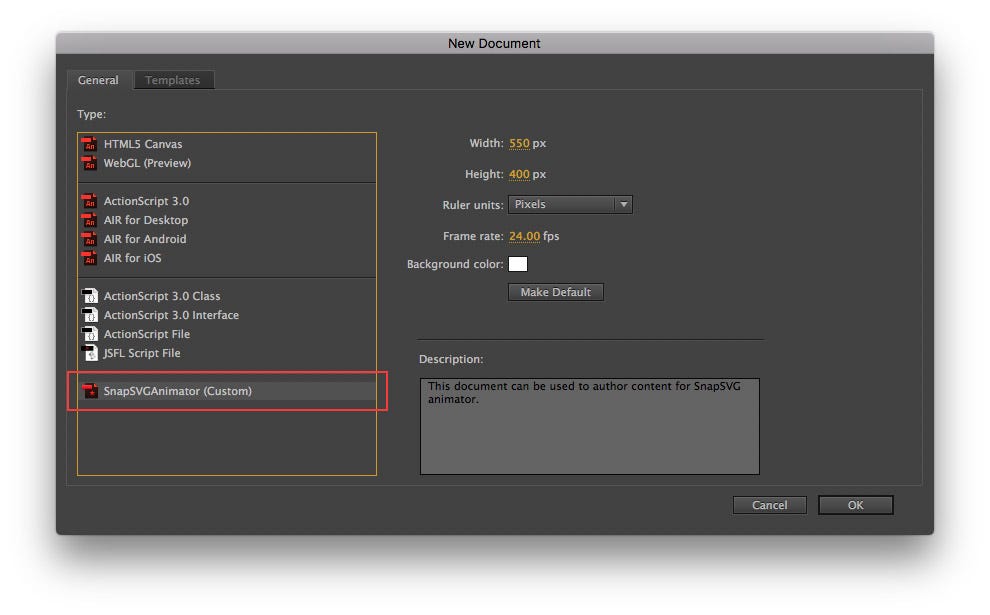The image size is (990, 615).
Task: Click the ActionScript 3.0 document icon
Action: click(x=90, y=201)
